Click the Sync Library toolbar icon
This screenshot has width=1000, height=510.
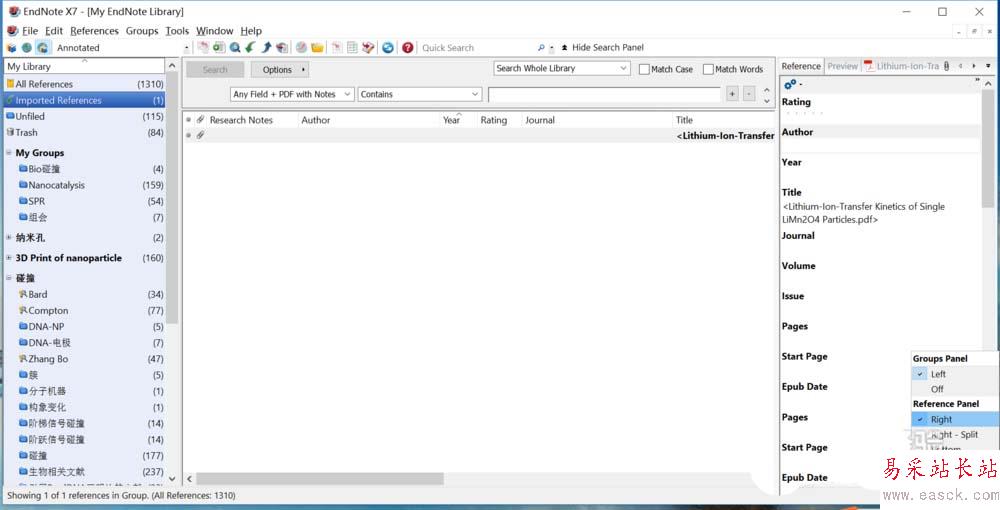(388, 48)
